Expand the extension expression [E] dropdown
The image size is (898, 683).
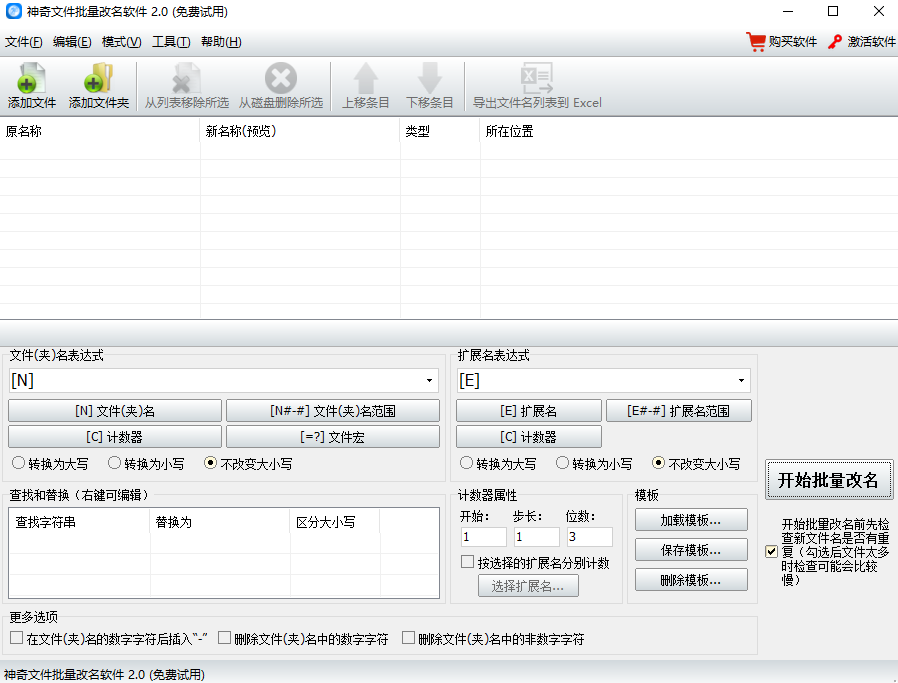point(741,381)
